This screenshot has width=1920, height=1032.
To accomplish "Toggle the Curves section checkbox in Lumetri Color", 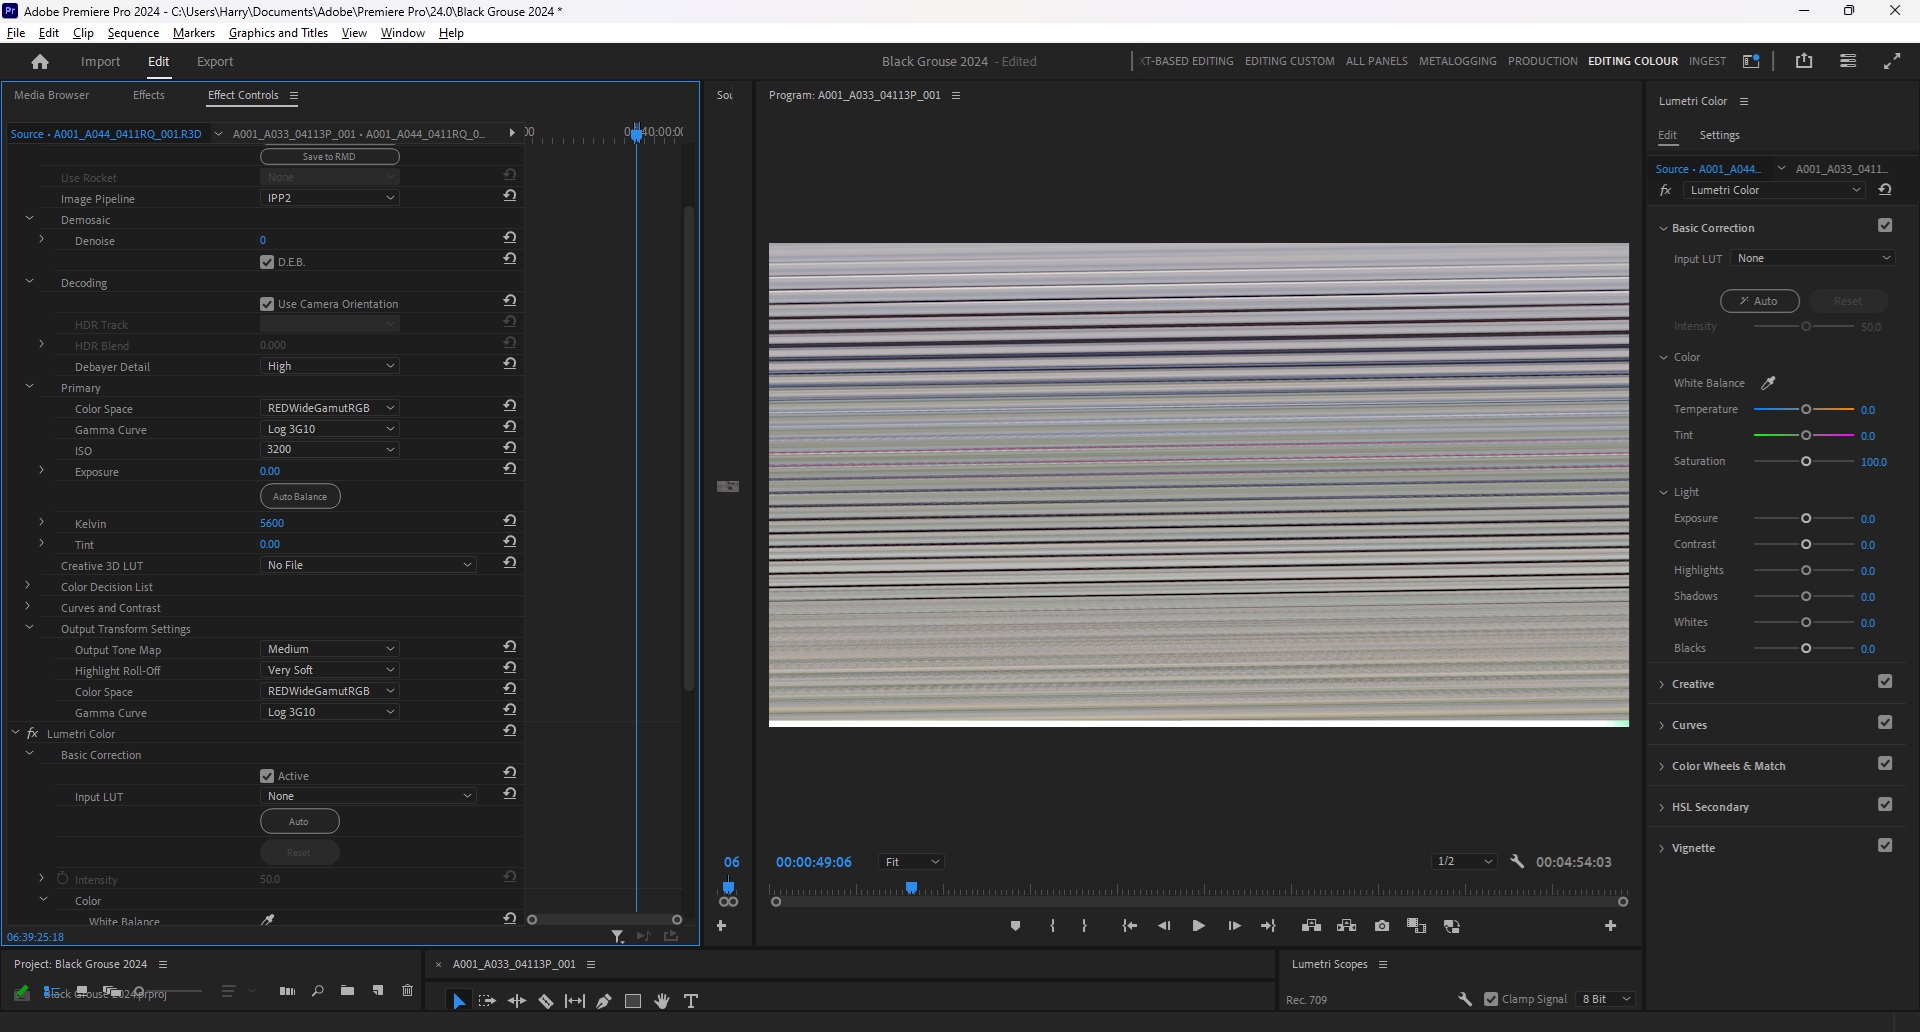I will click(1887, 722).
